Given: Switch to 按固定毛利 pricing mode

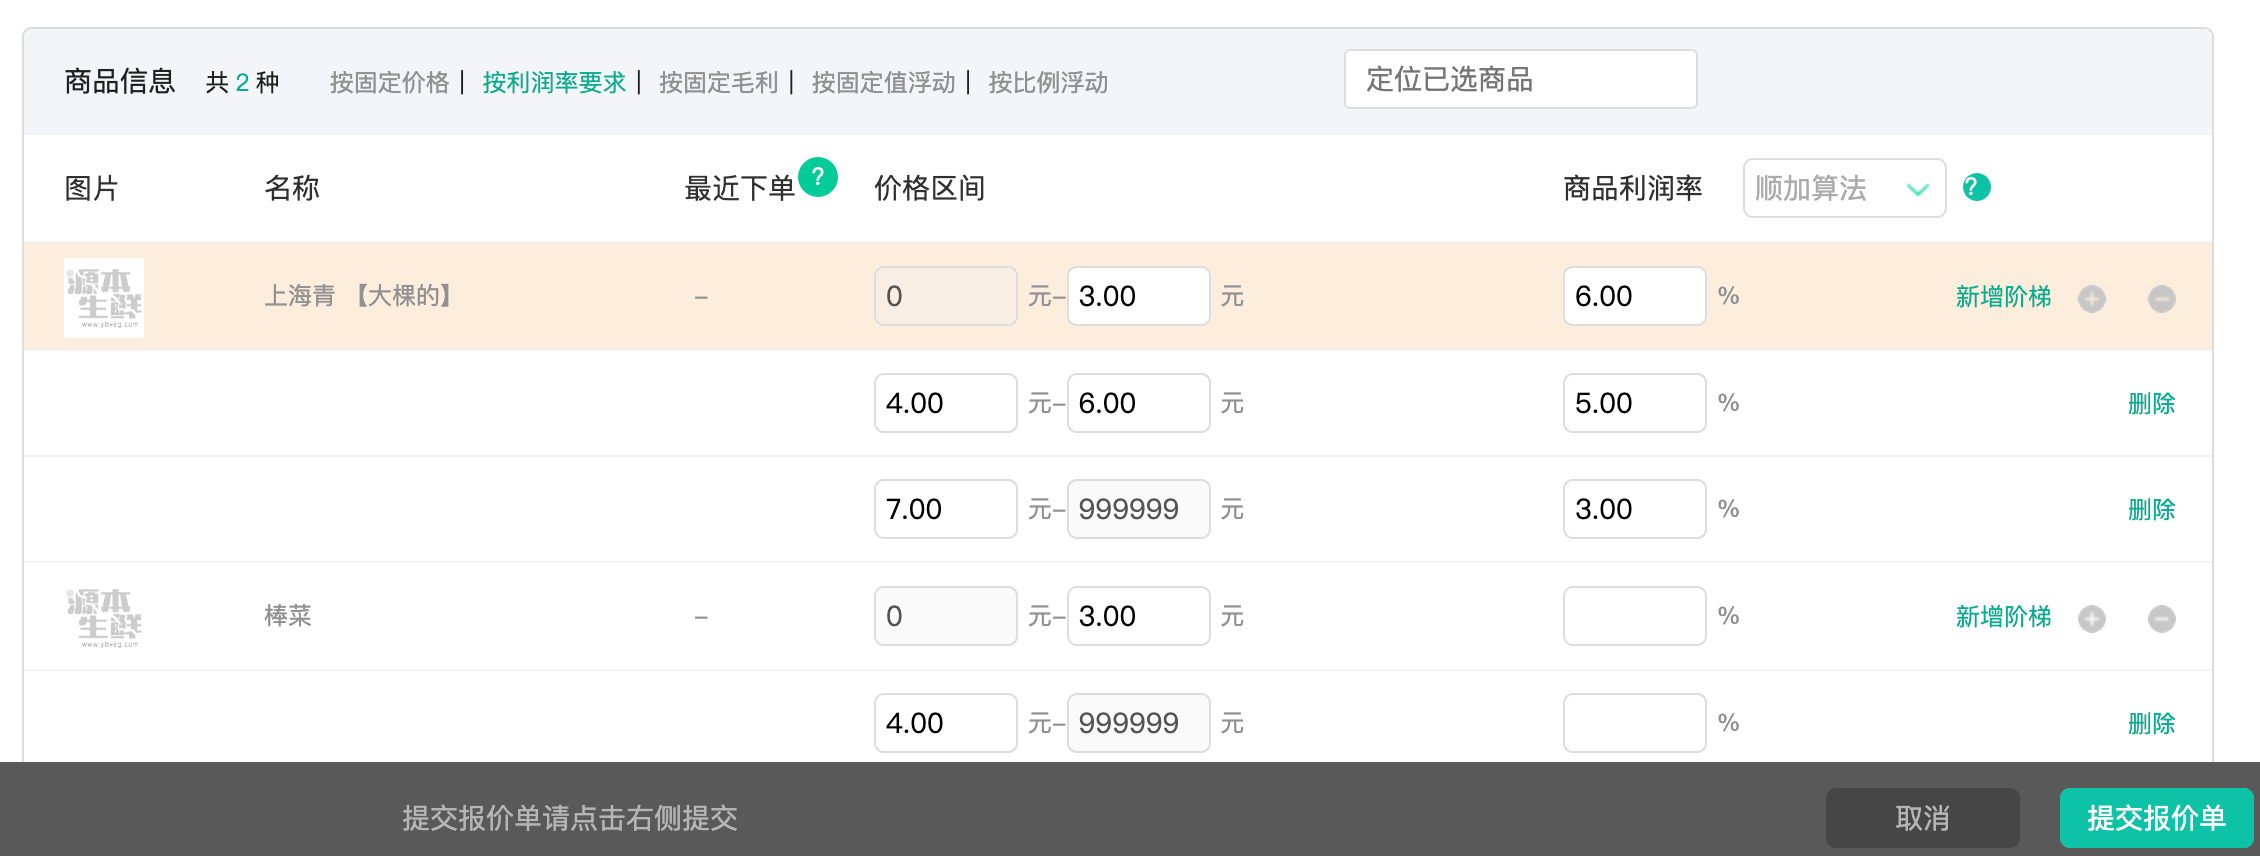Looking at the screenshot, I should [x=718, y=82].
